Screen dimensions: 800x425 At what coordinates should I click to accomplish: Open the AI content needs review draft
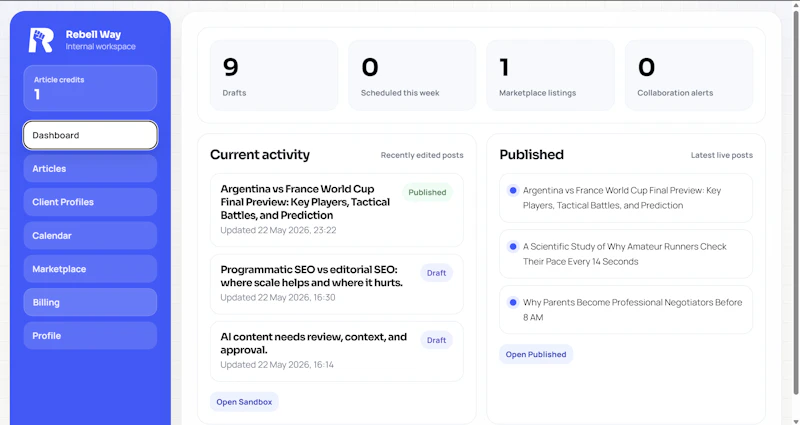pos(337,351)
